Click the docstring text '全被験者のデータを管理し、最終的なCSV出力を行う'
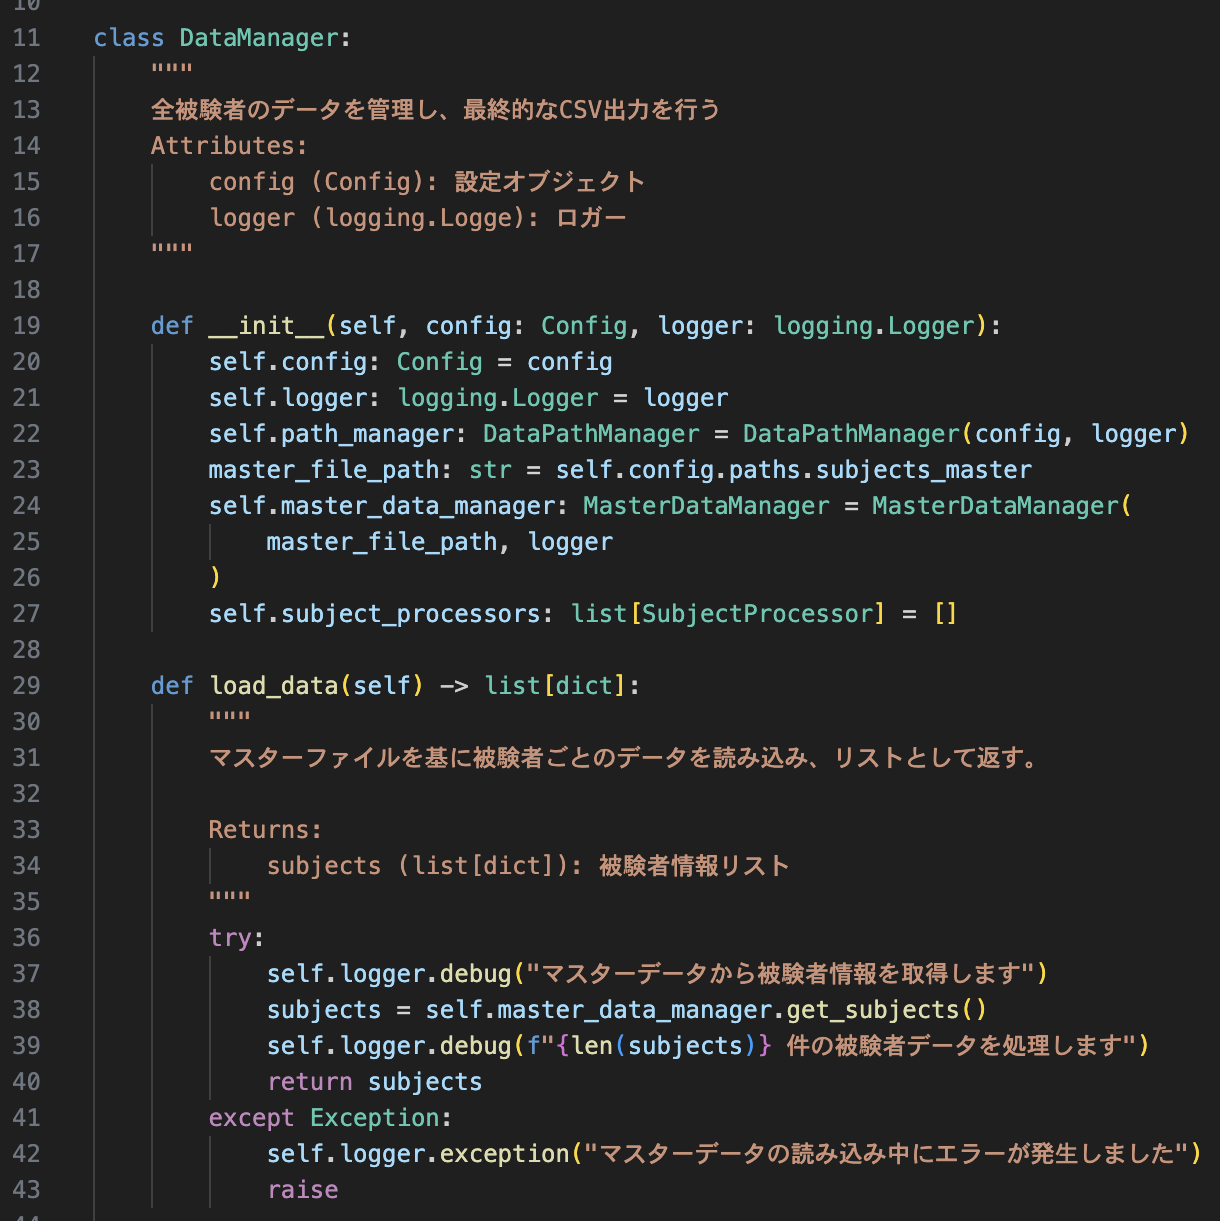1220x1221 pixels. pyautogui.click(x=435, y=110)
